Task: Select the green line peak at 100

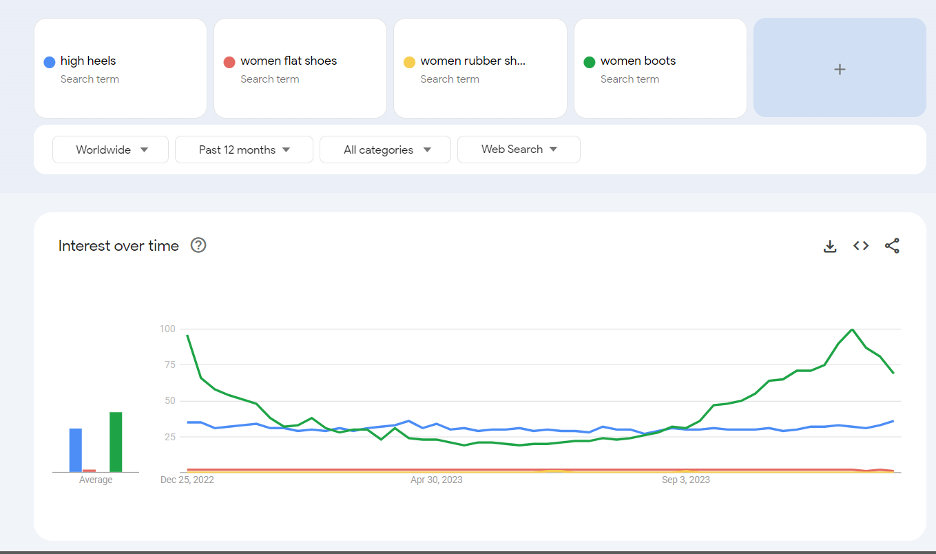Action: tap(852, 330)
